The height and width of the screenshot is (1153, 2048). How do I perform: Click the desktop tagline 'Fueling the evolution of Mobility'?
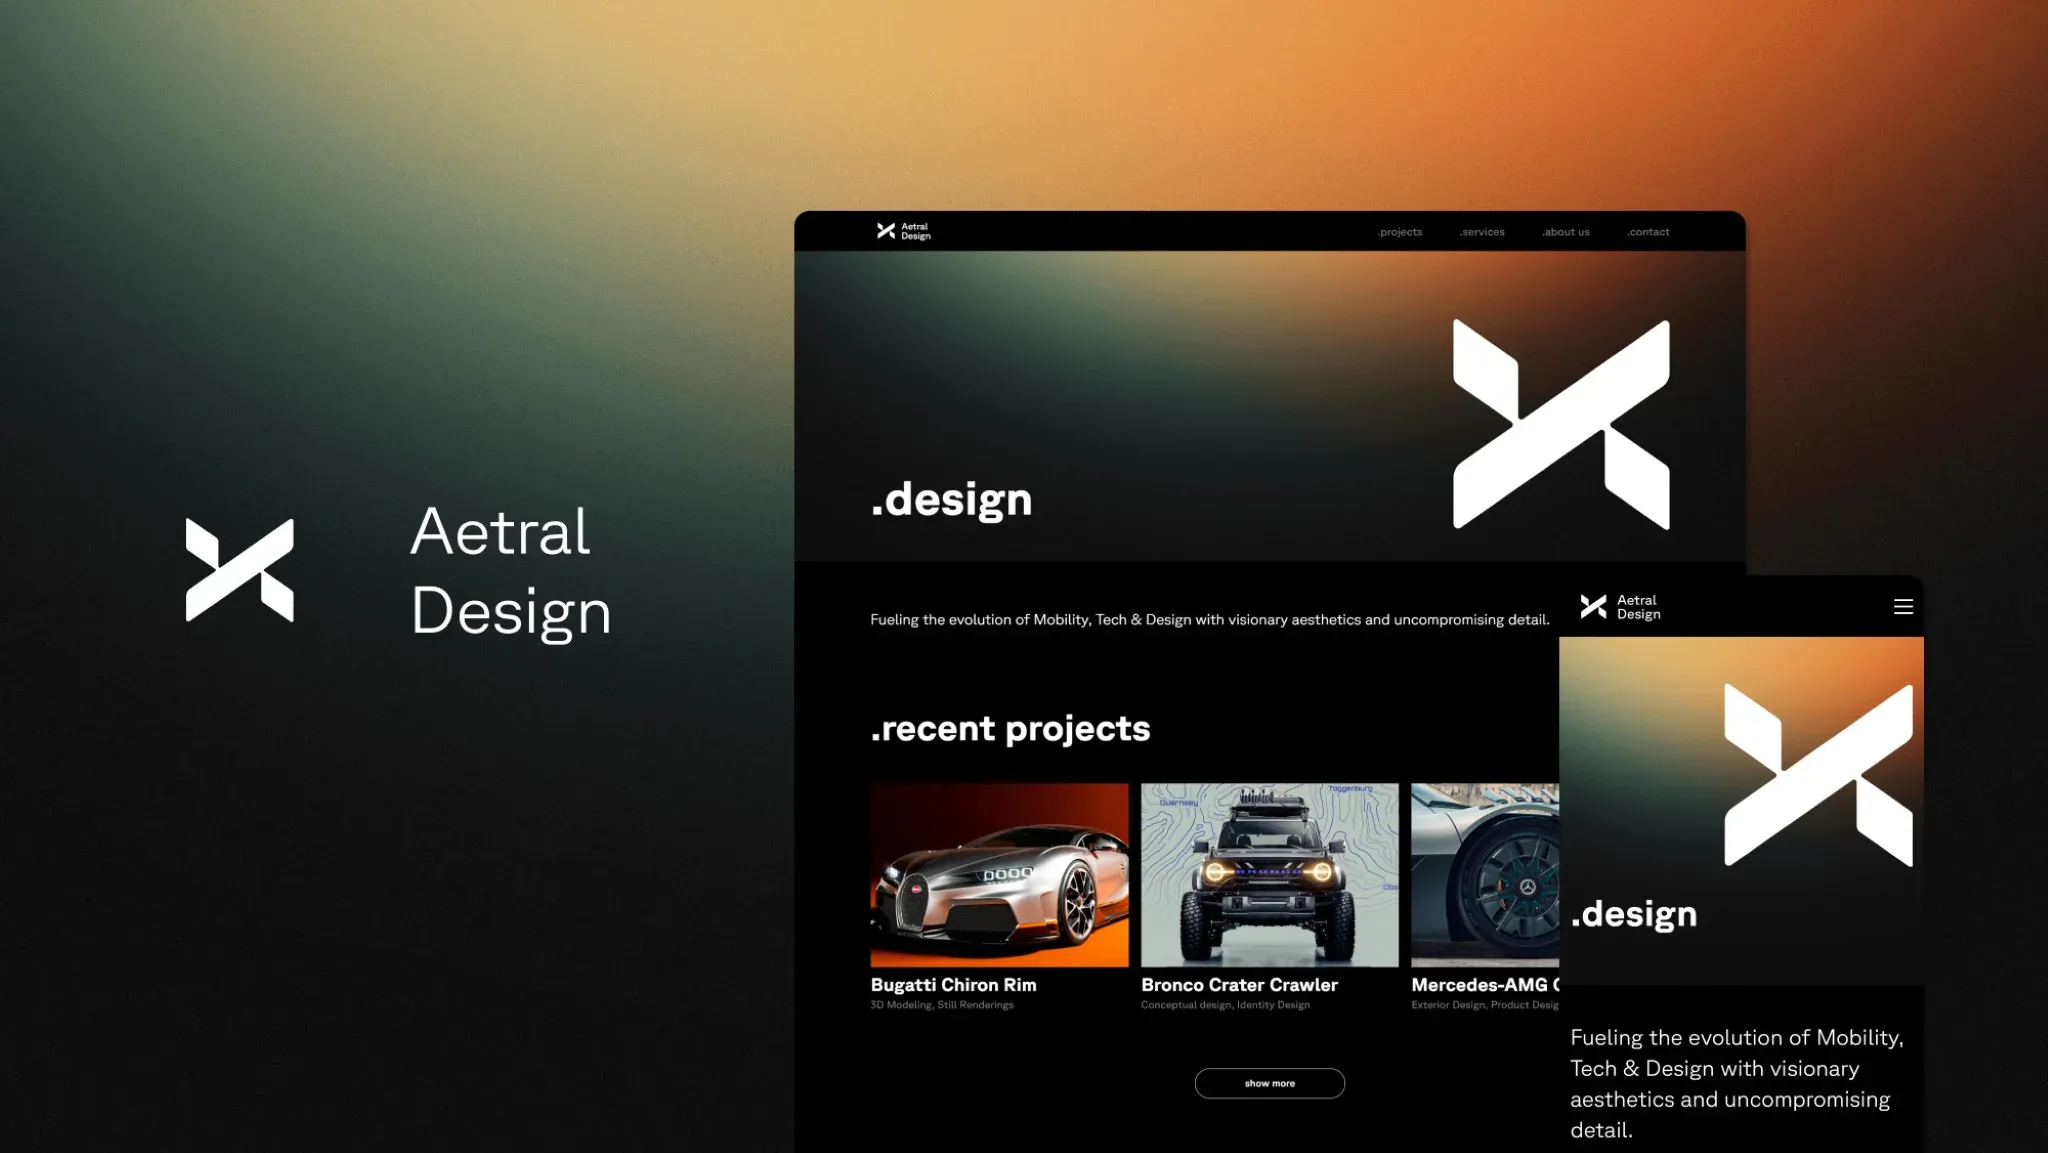pos(1210,620)
